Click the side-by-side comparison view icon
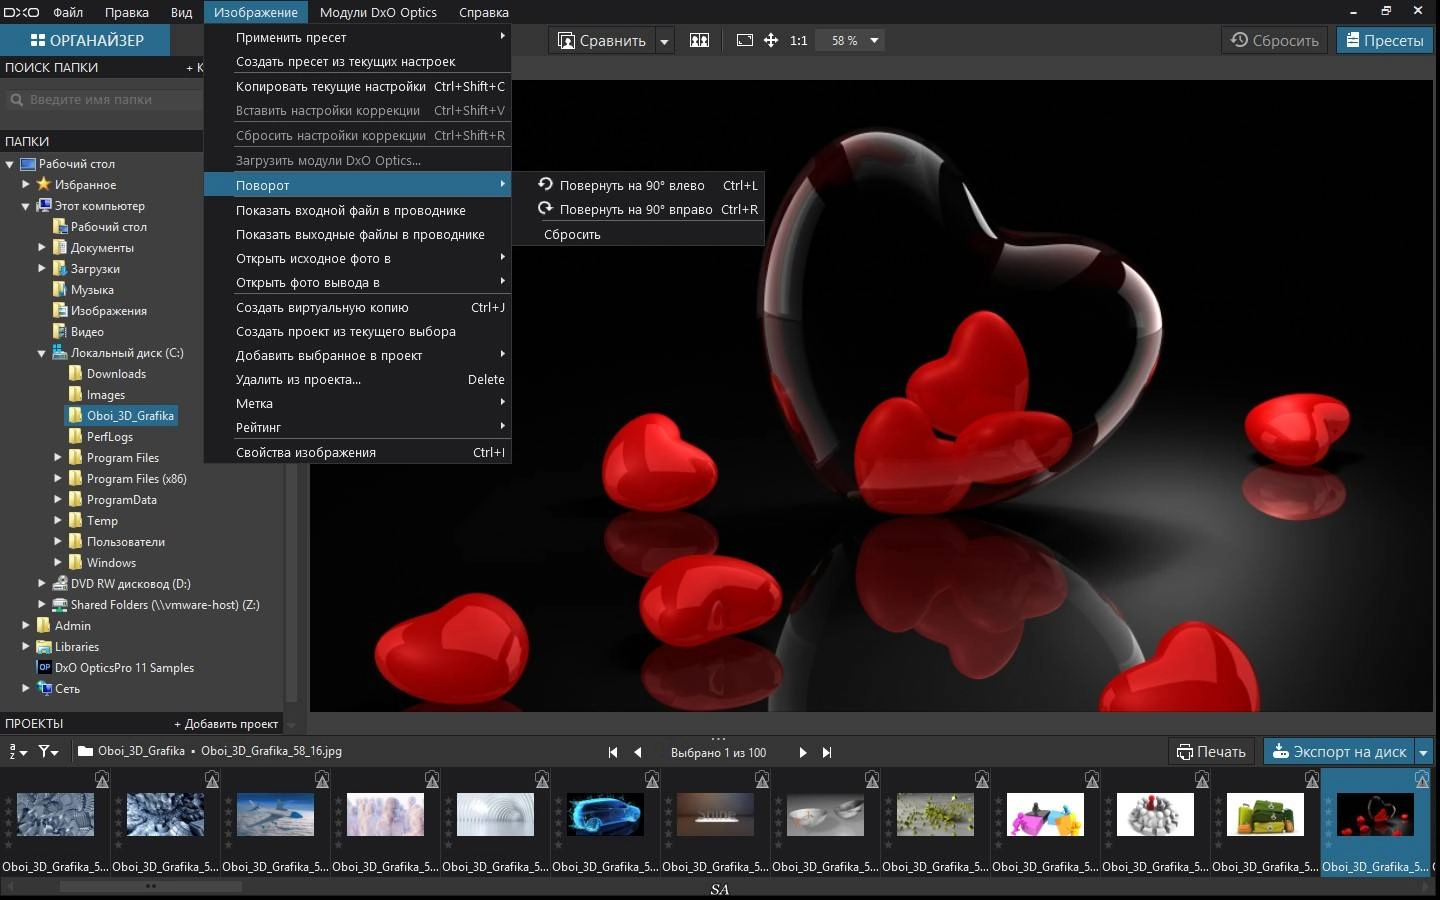 [700, 40]
